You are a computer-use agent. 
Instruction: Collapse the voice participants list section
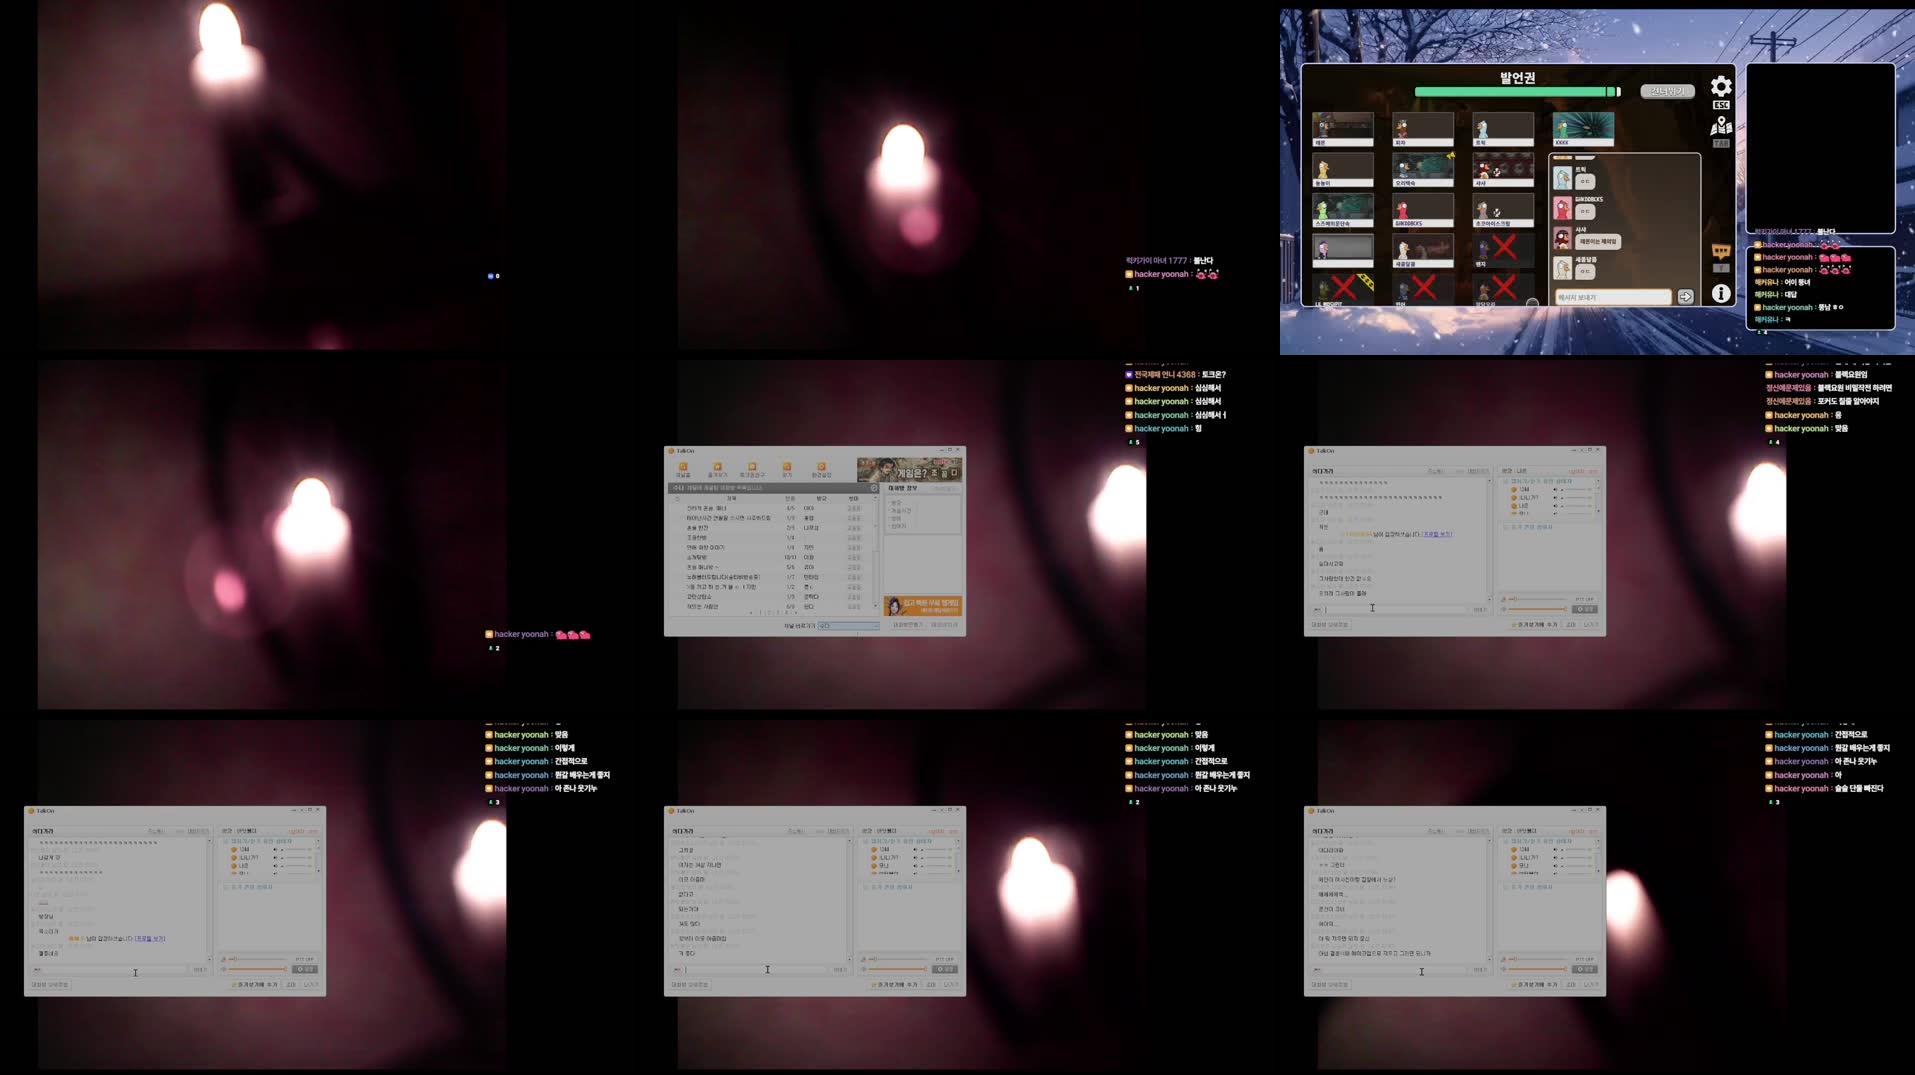(1506, 481)
